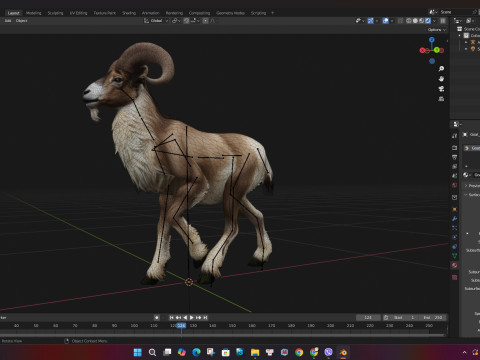Open the pivot point dropdown
This screenshot has height=360, width=480.
pyautogui.click(x=176, y=21)
